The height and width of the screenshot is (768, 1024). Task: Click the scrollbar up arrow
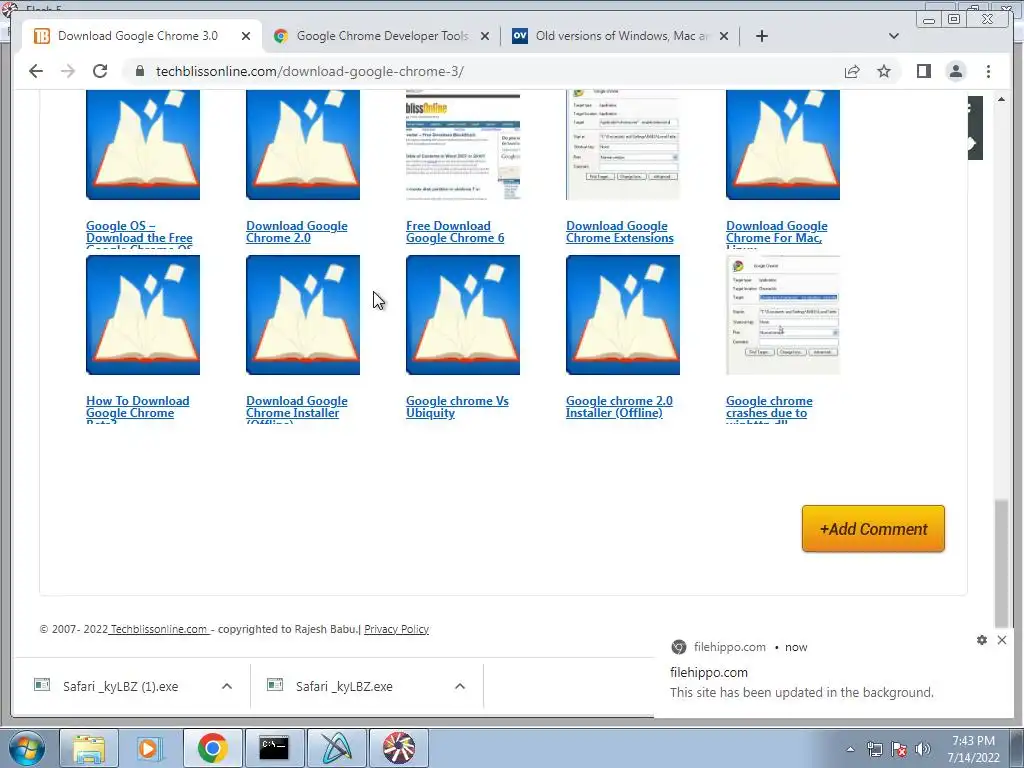click(x=1001, y=99)
